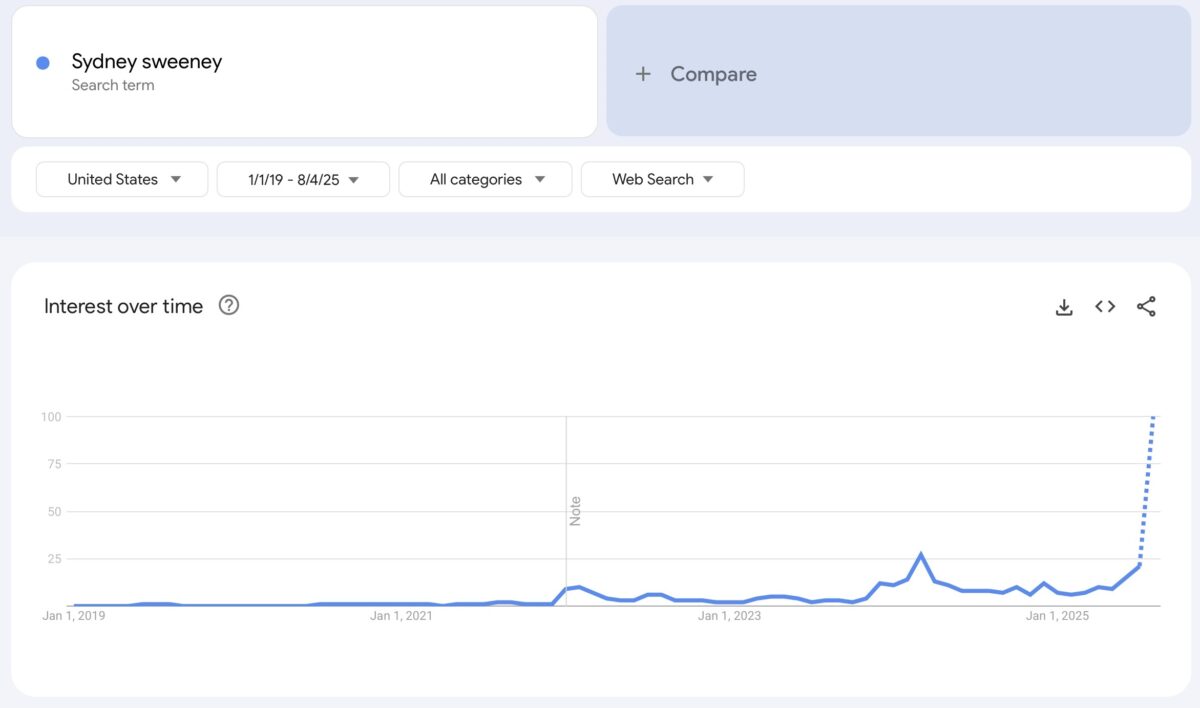Open the Interest over time help tooltip
Image resolution: width=1200 pixels, height=708 pixels.
pos(228,305)
